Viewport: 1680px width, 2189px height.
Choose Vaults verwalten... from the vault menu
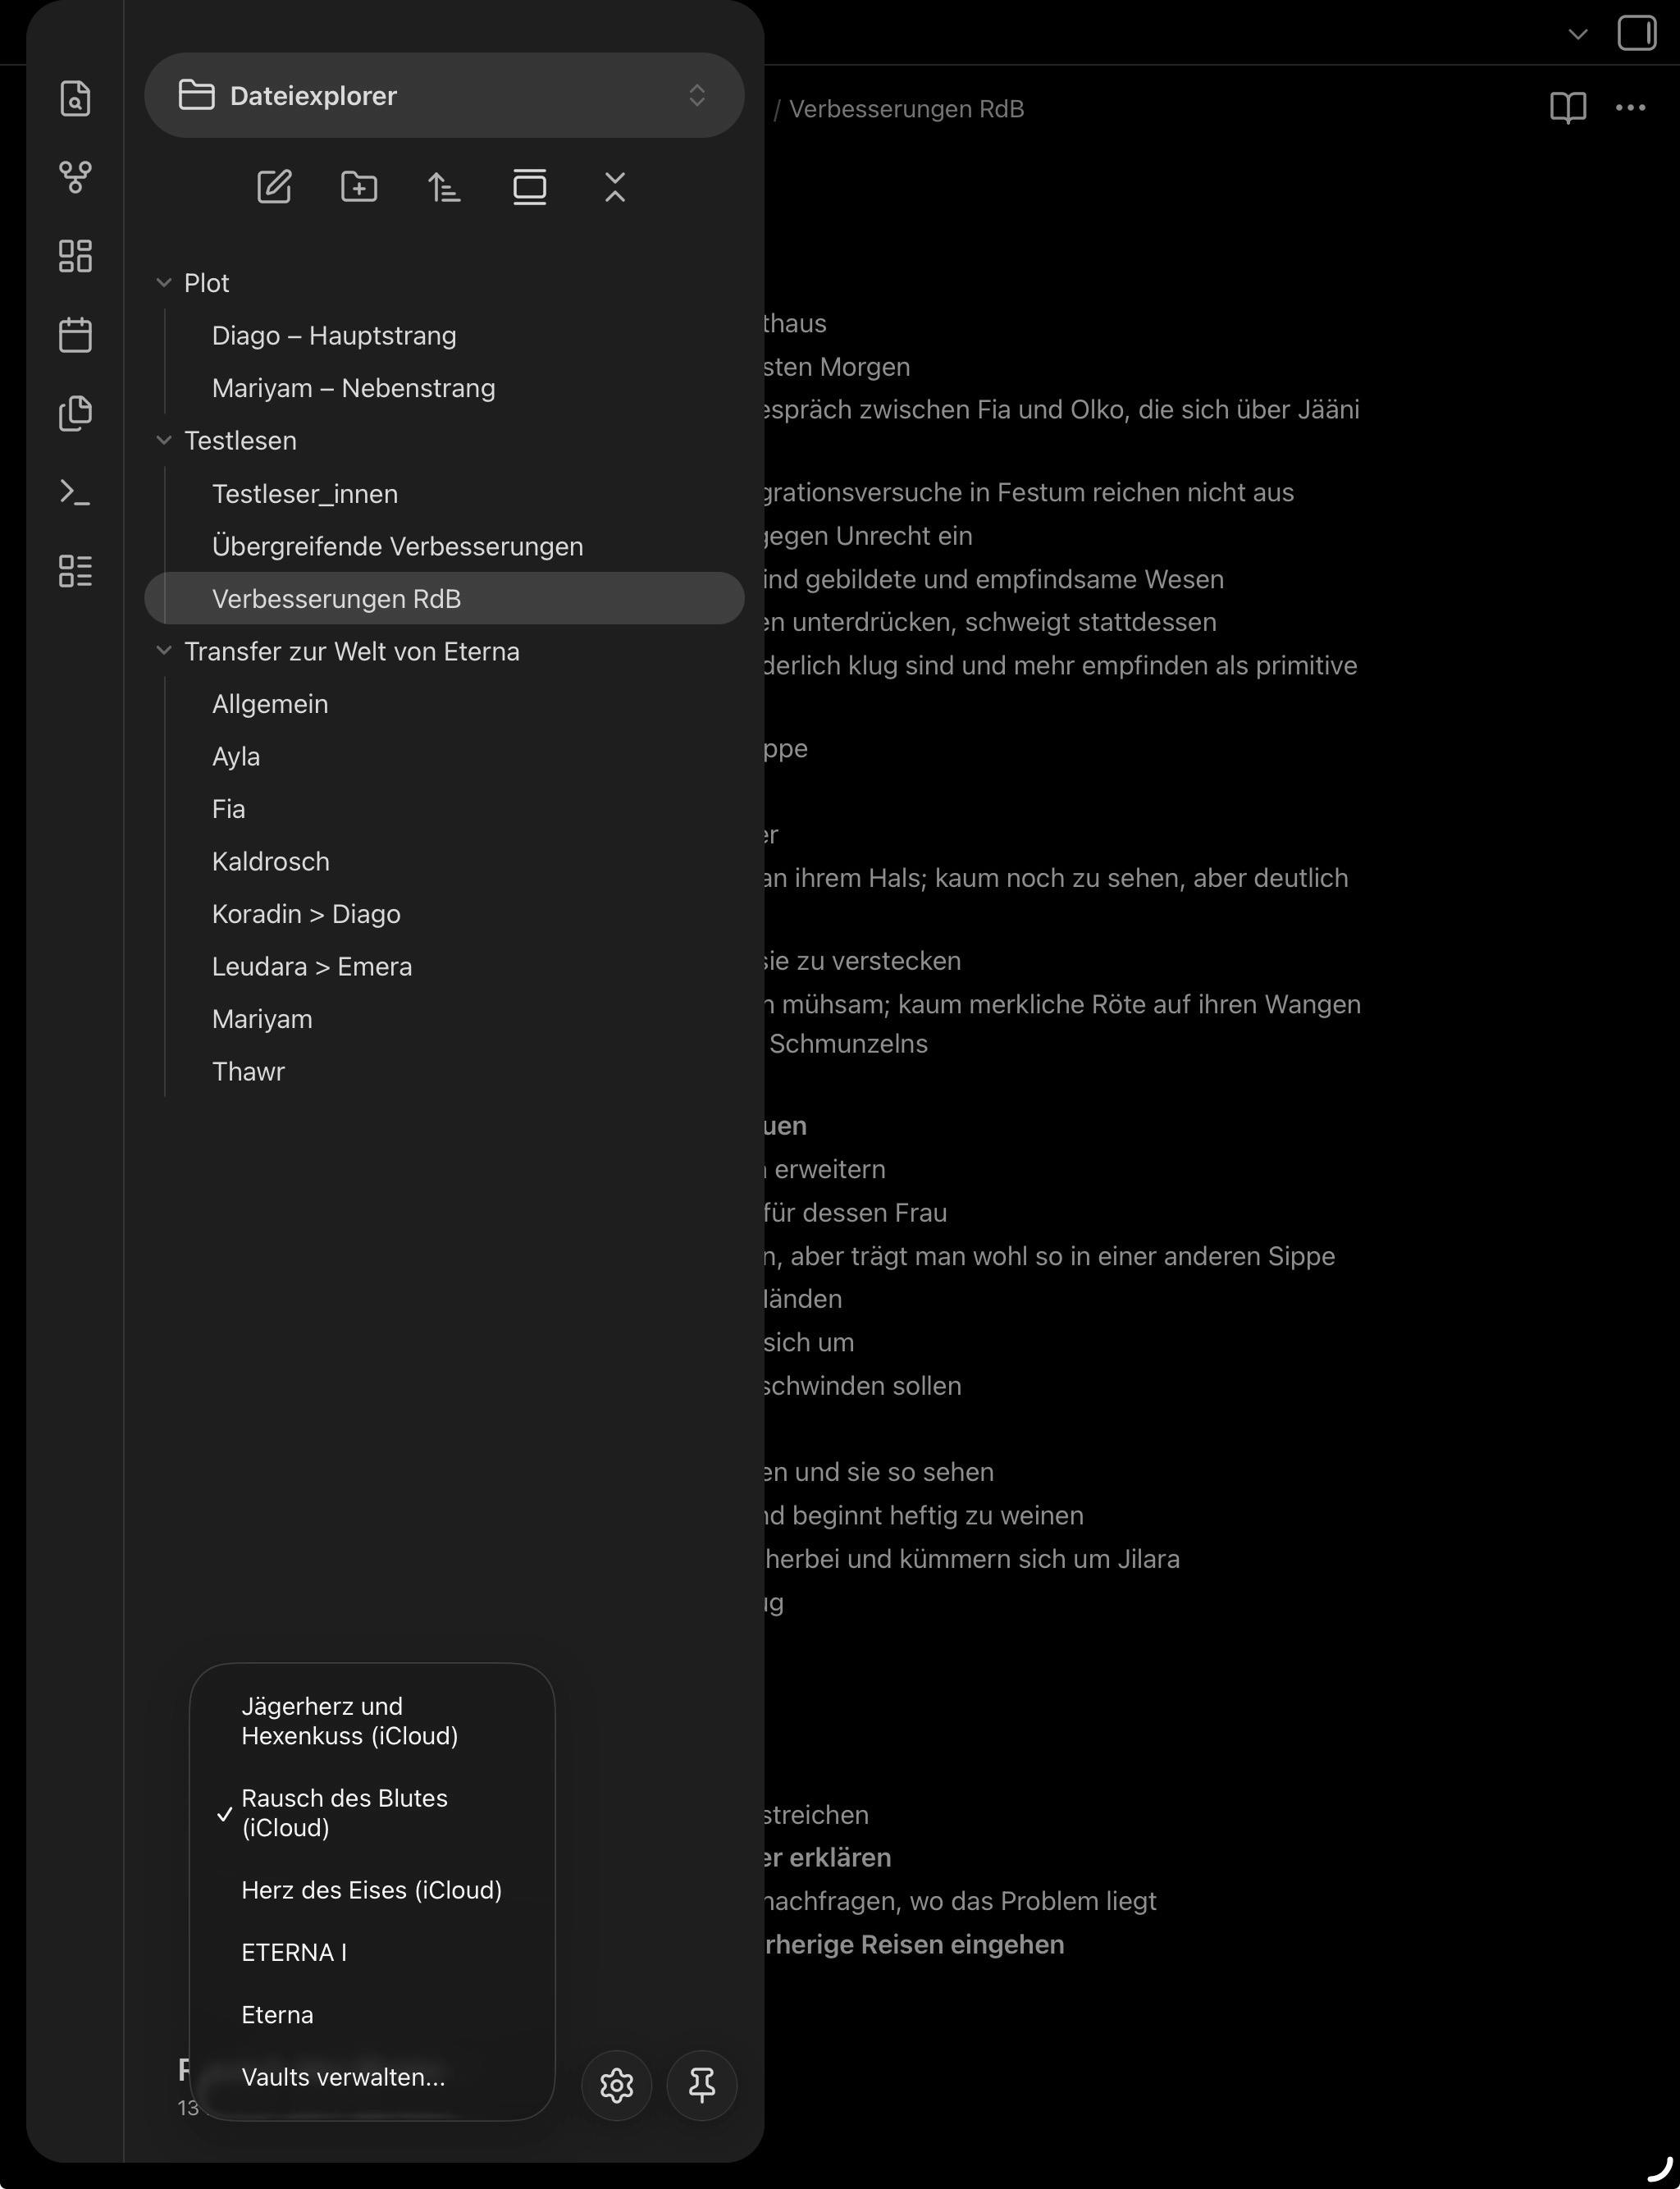(372, 2077)
